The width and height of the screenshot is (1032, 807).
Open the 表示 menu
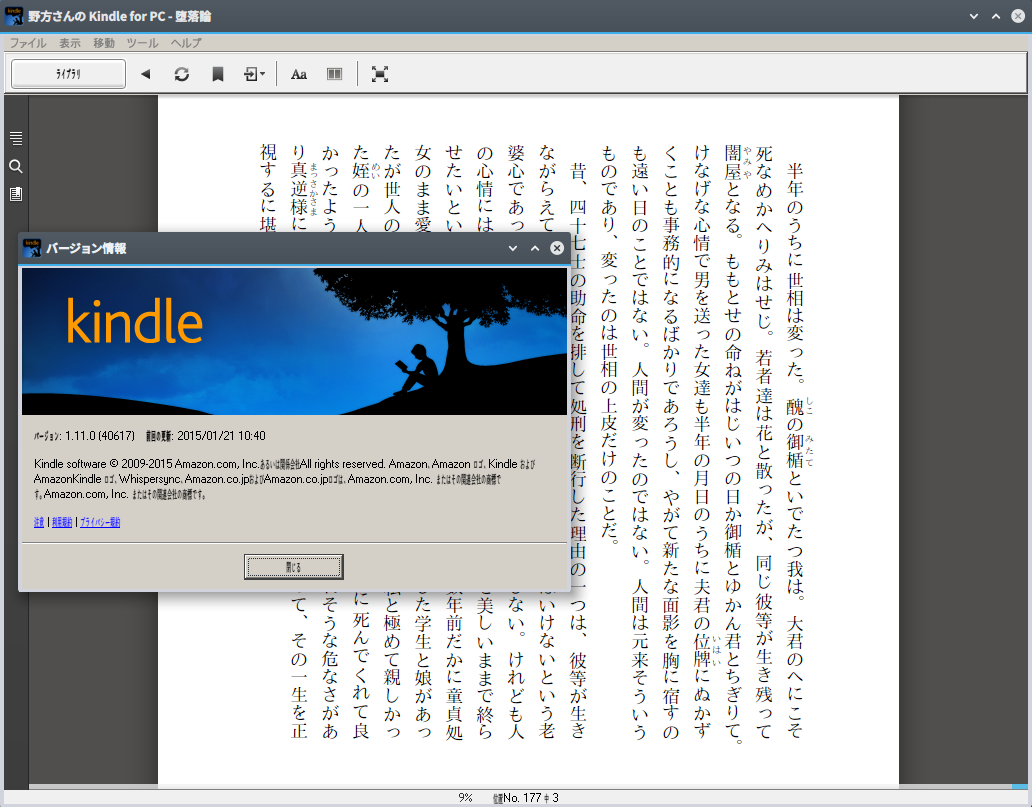pyautogui.click(x=70, y=43)
